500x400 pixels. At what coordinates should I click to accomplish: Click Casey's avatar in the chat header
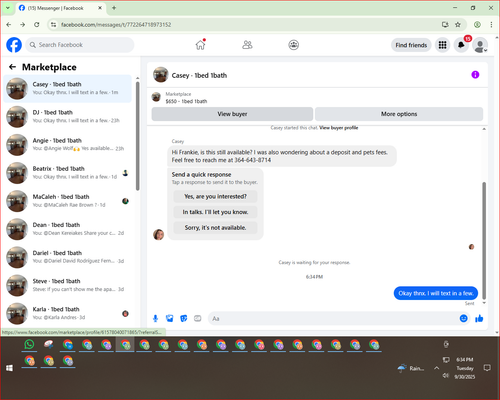pos(161,75)
